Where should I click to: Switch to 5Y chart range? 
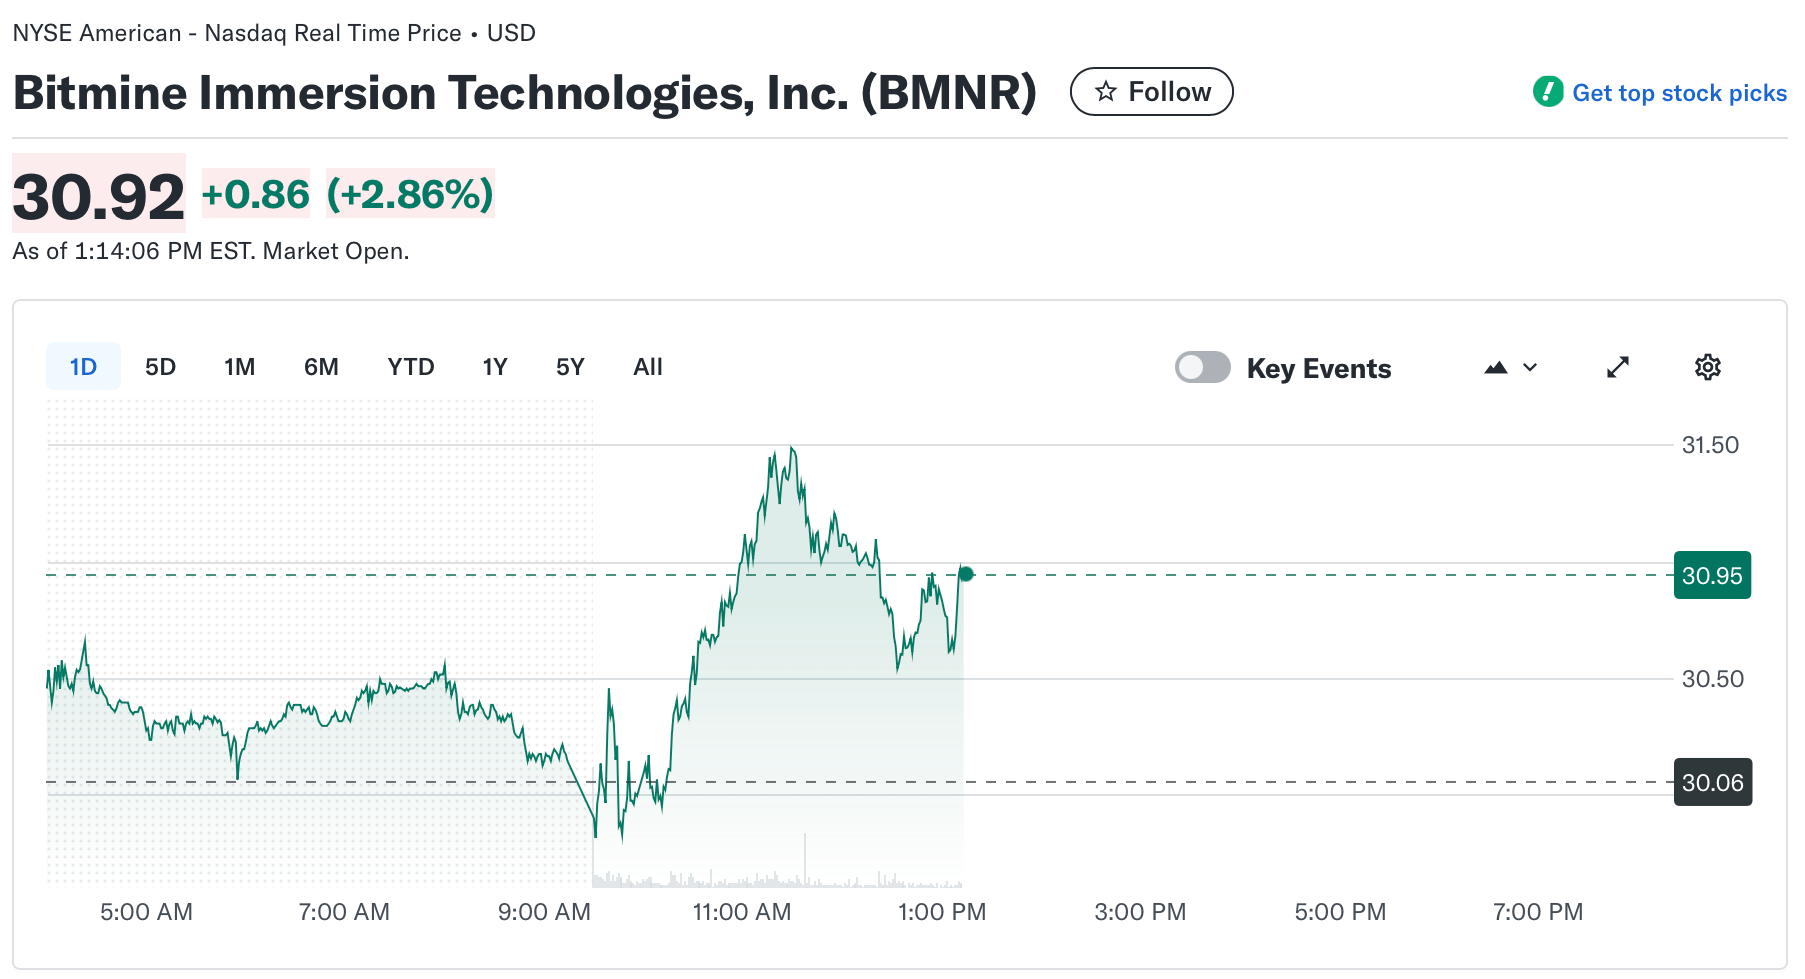570,367
